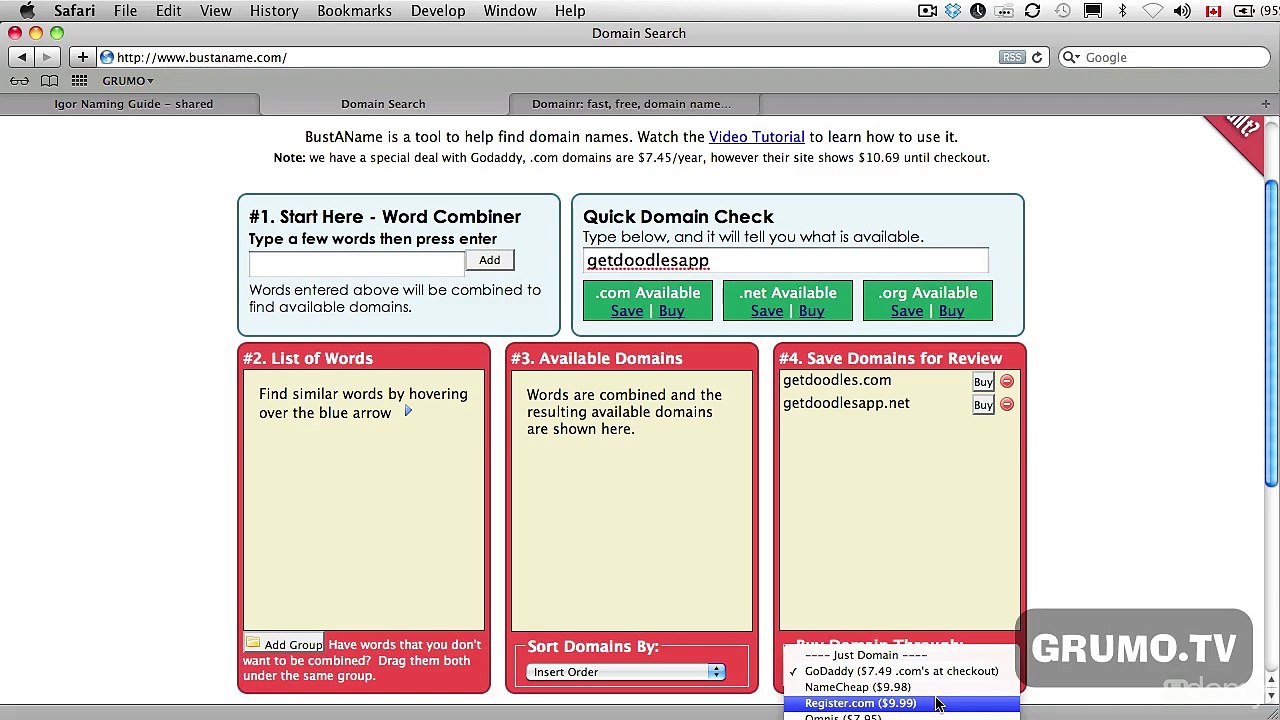
Task: Remove getdoodlesapp.net with red minus icon
Action: (x=1006, y=404)
